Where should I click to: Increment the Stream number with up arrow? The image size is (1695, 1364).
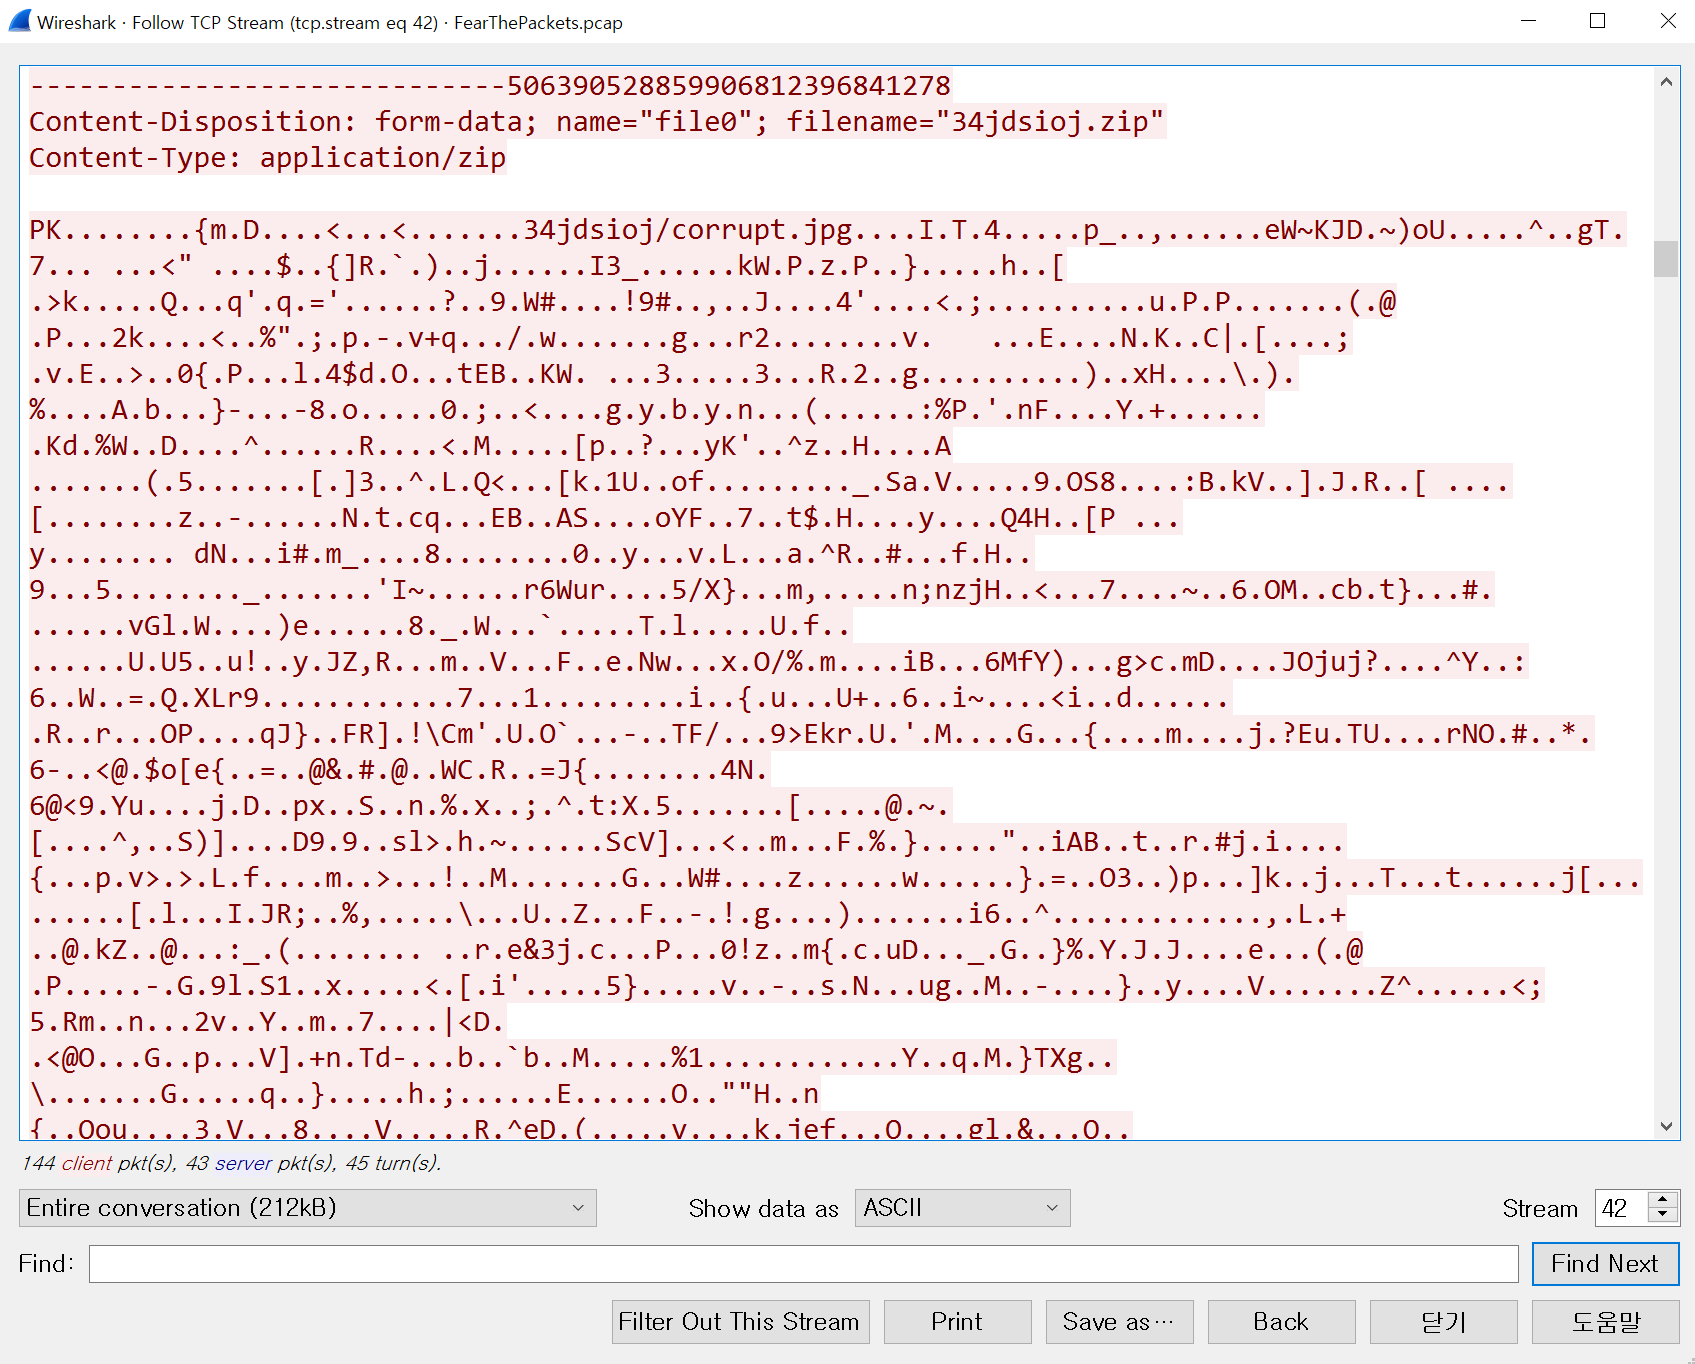[x=1663, y=1199]
